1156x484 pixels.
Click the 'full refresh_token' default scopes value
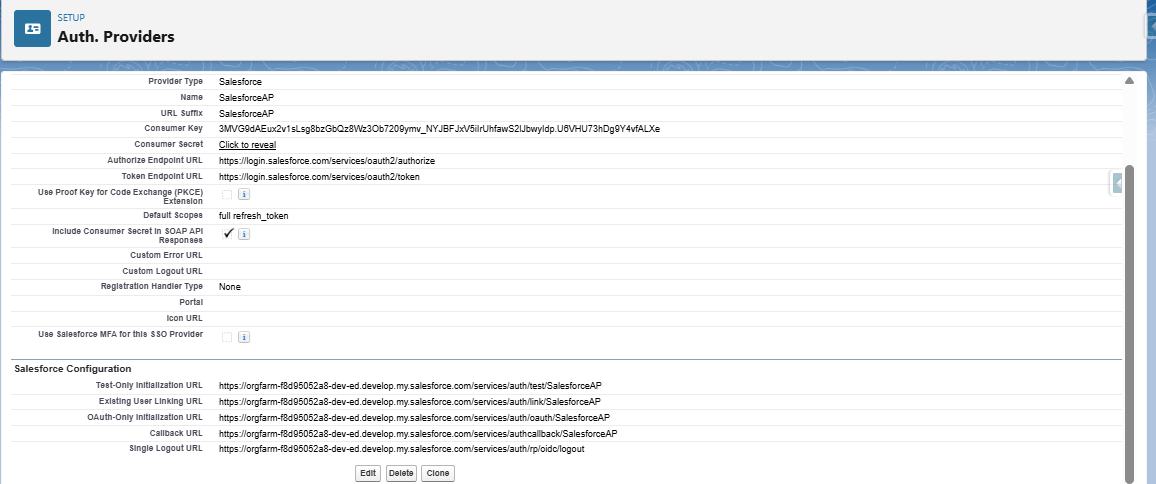click(254, 216)
